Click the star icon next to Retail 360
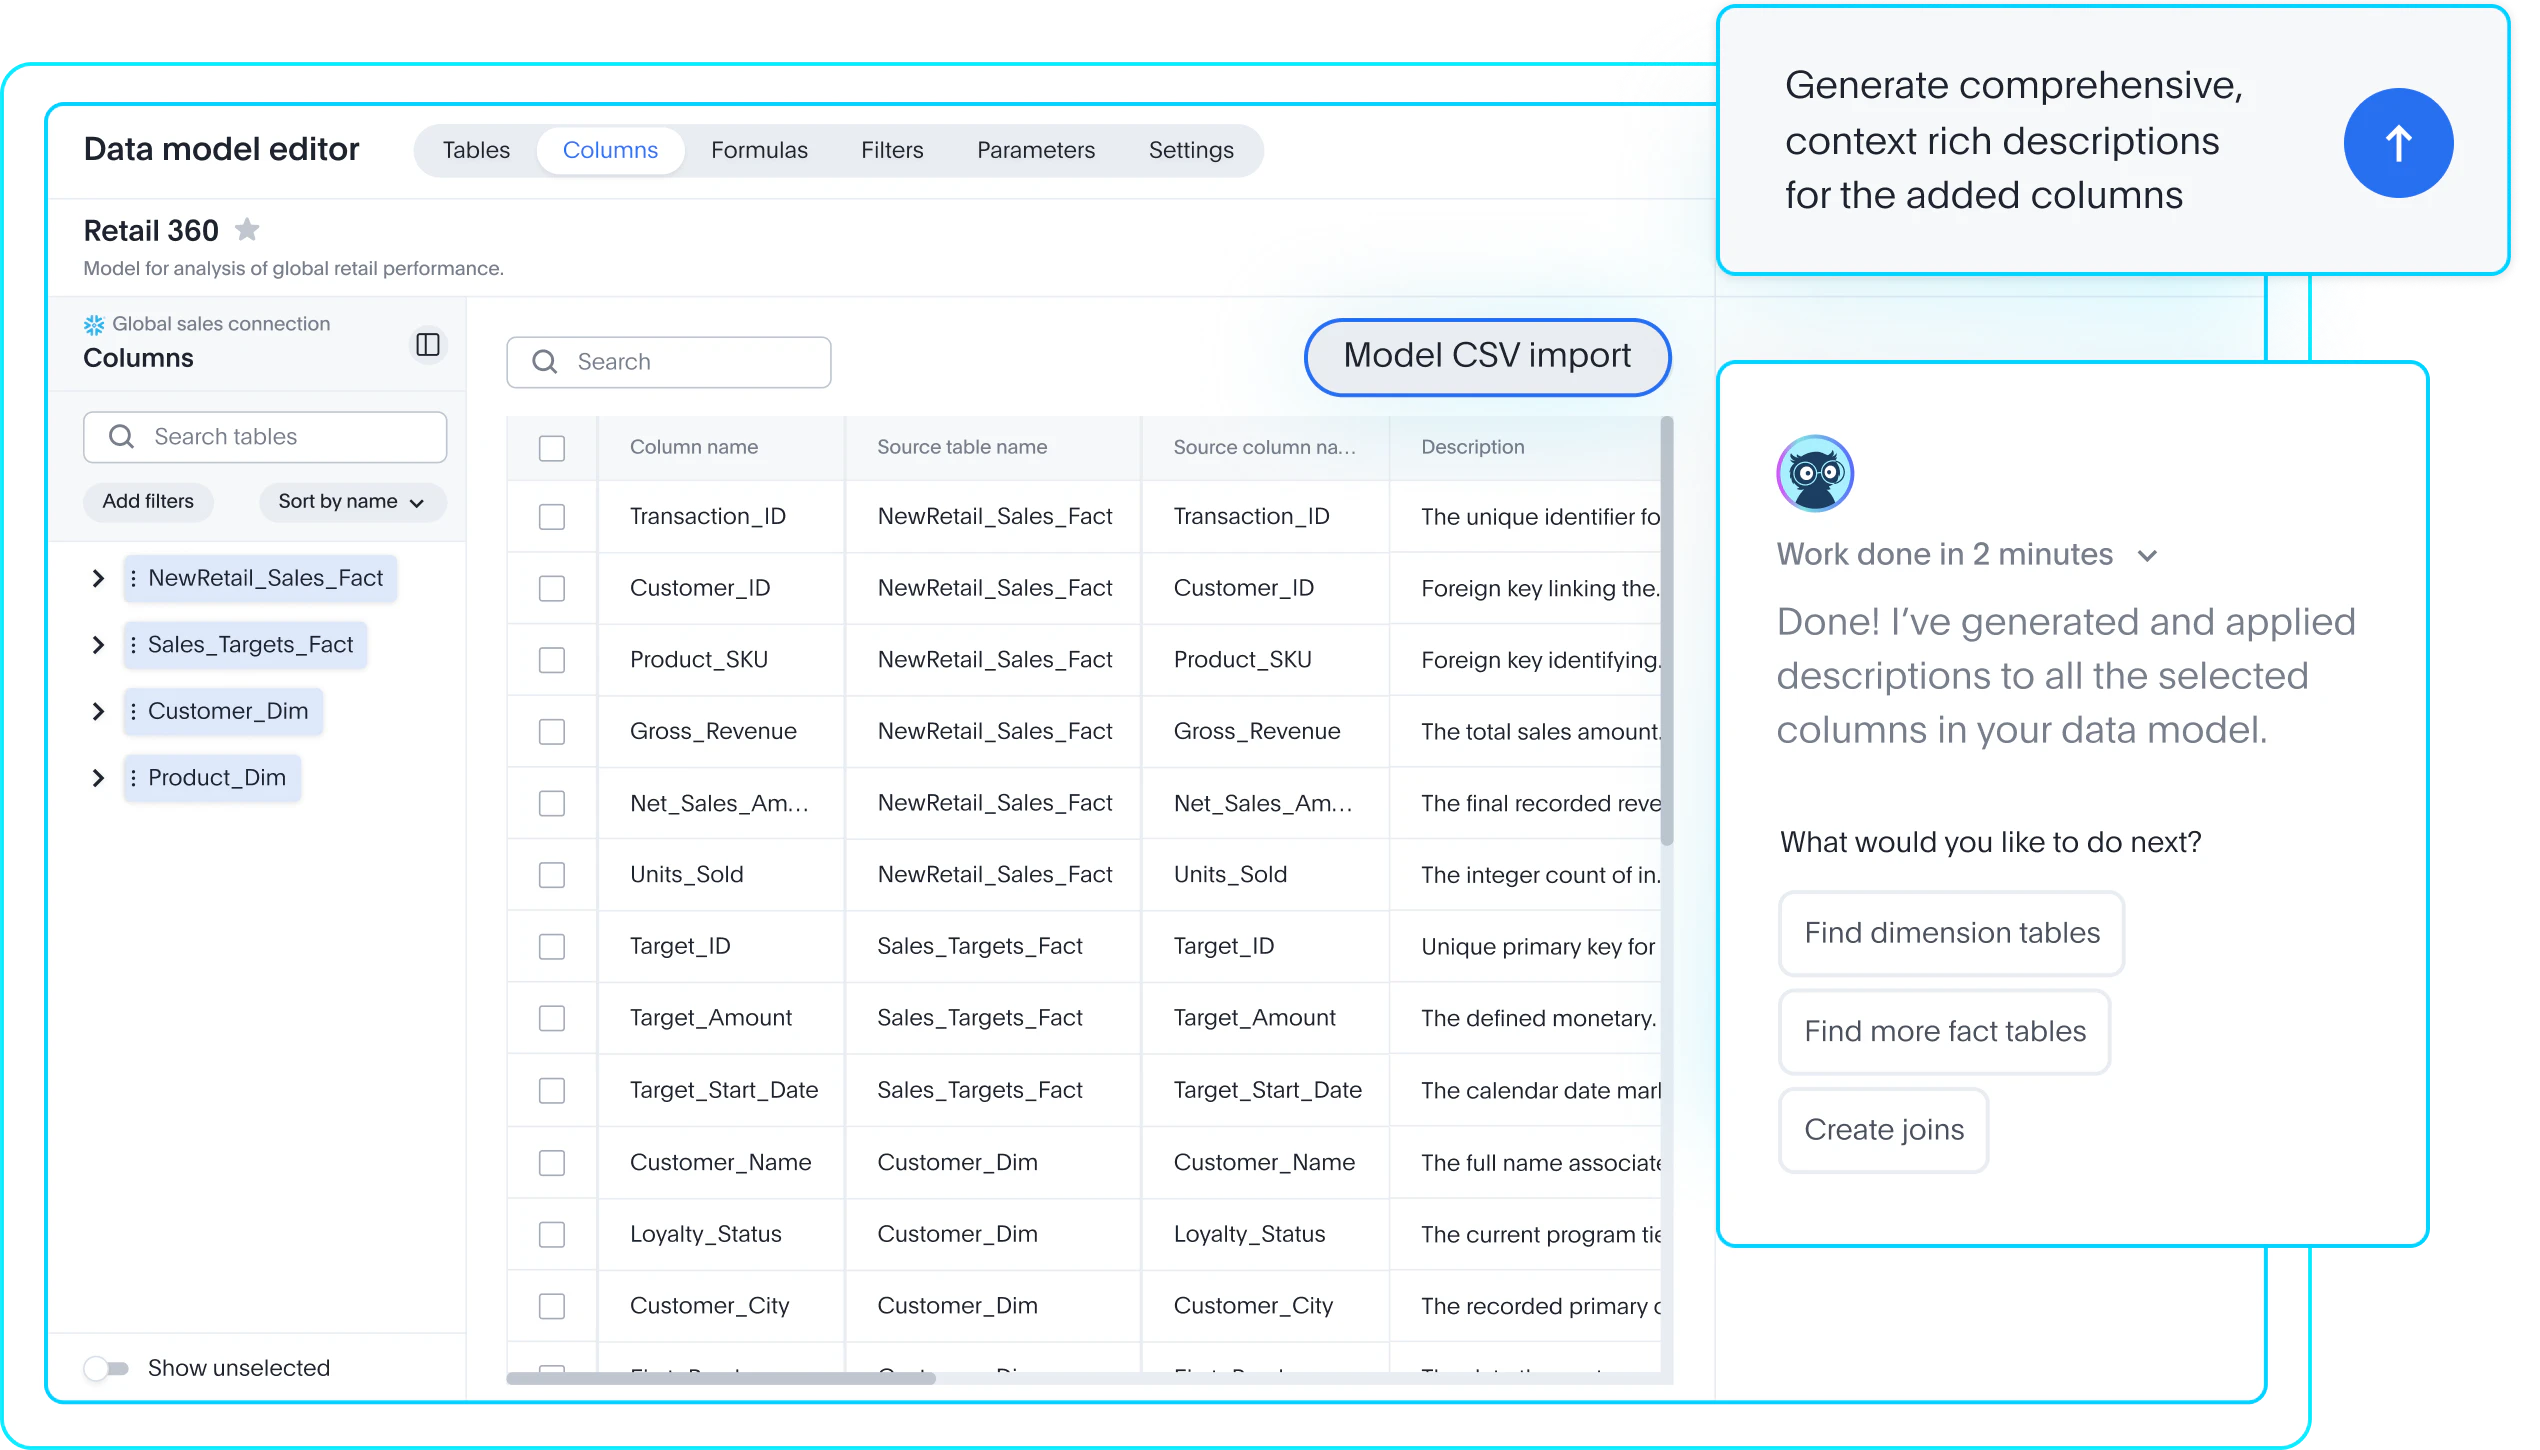Viewport: 2540px width, 1450px height. coord(247,230)
